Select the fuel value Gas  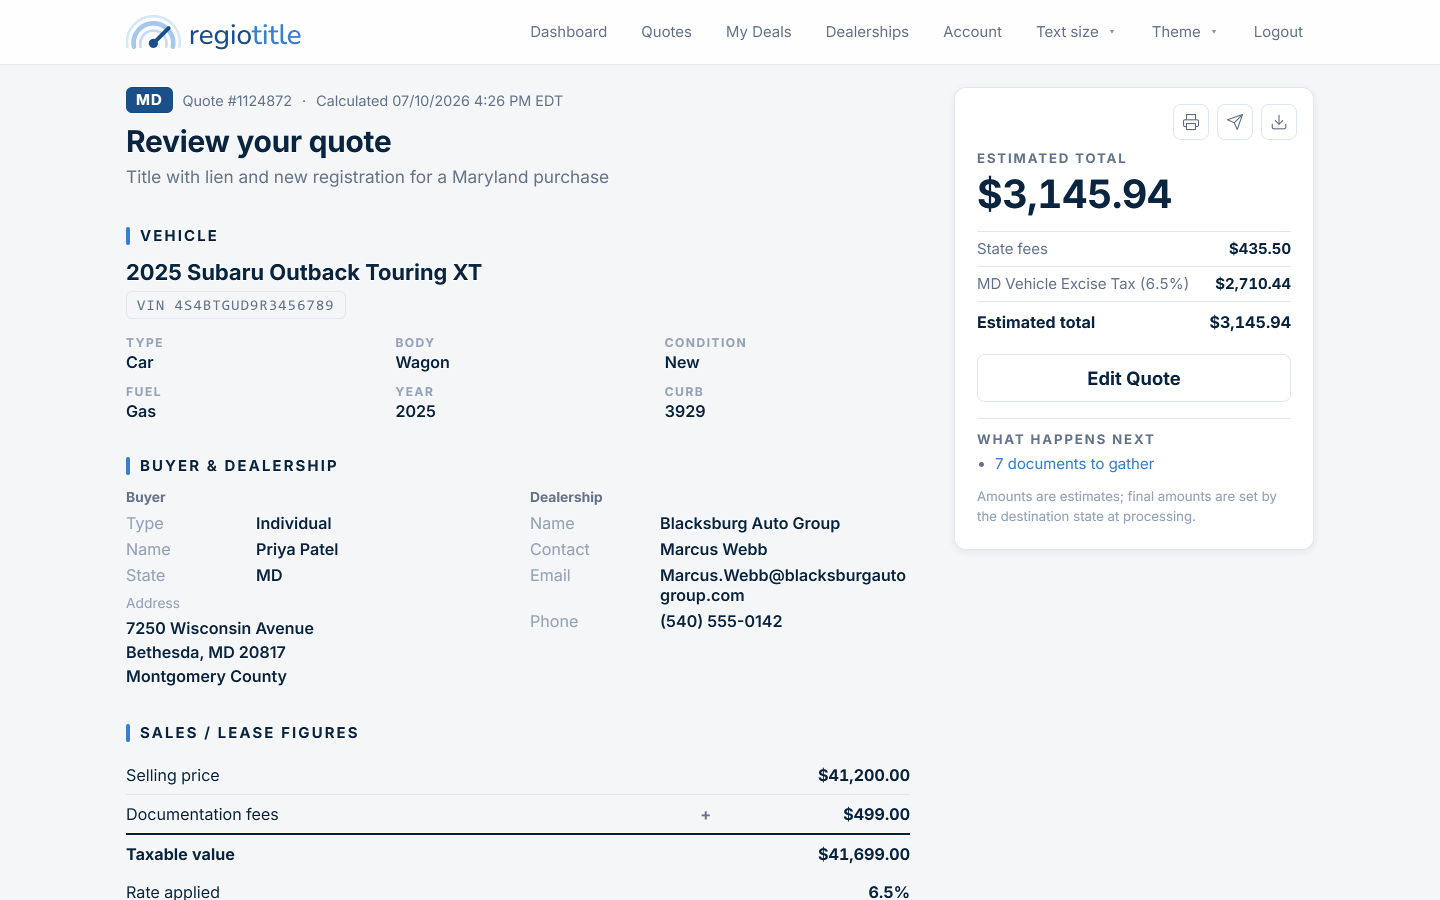(x=141, y=411)
